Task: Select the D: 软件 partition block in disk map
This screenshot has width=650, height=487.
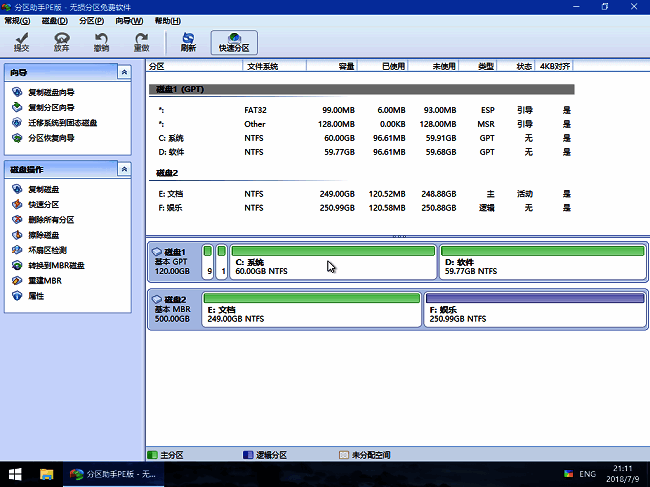Action: coord(542,264)
